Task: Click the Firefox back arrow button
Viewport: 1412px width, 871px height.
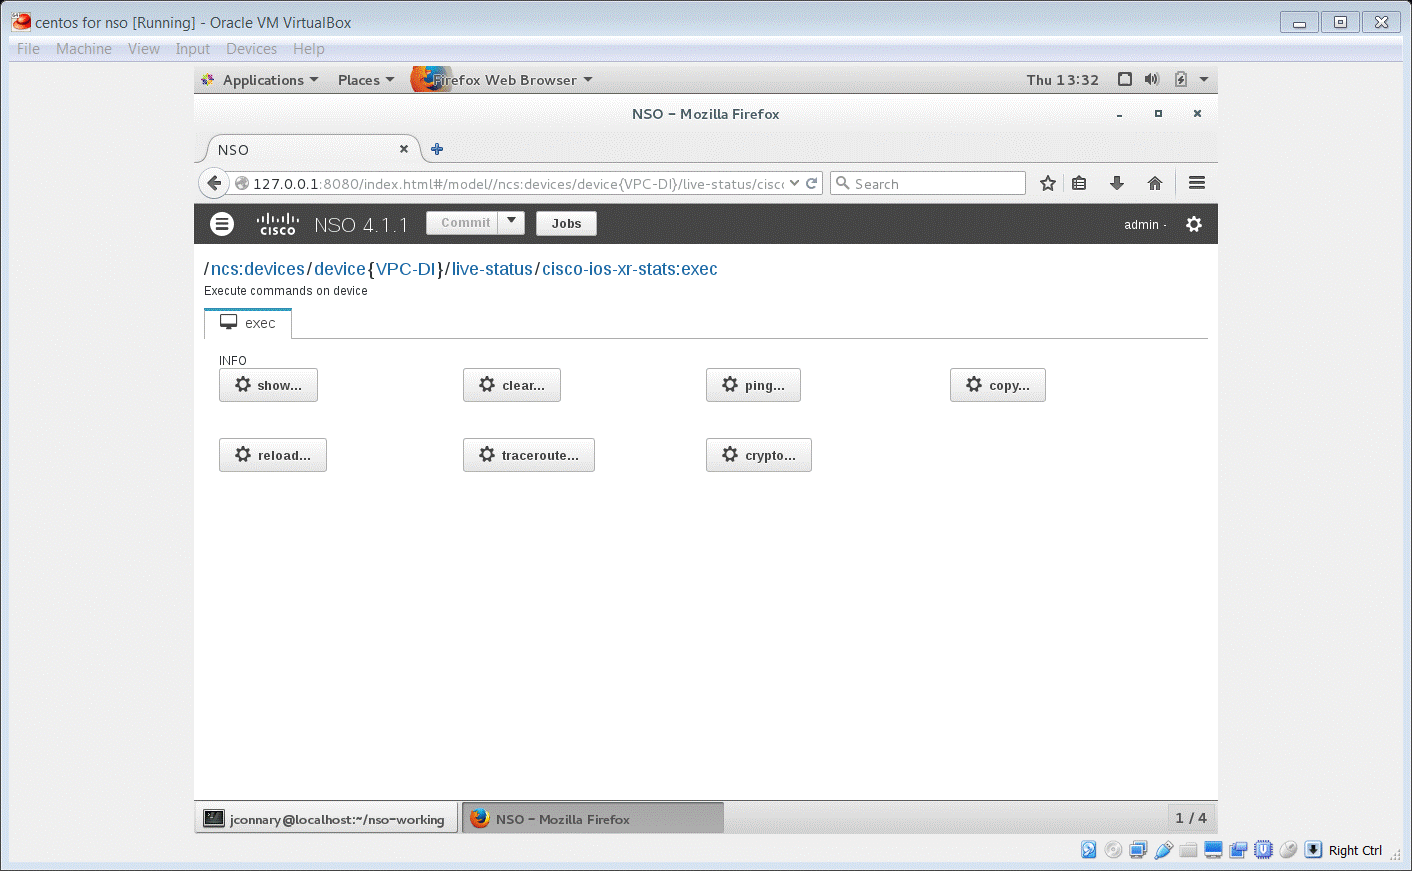Action: [x=213, y=183]
